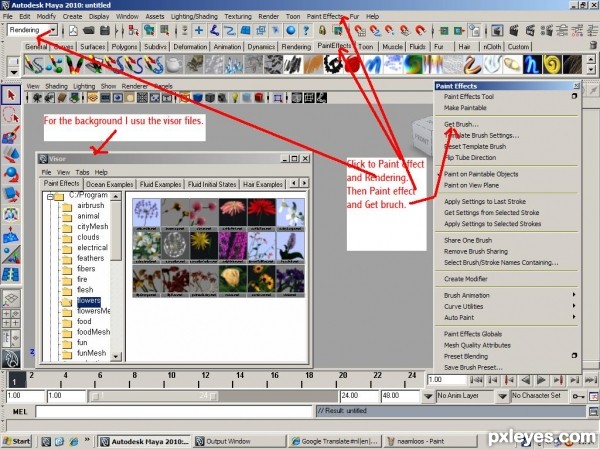
Task: Click the plus snap icon in status line
Action: pos(199,30)
